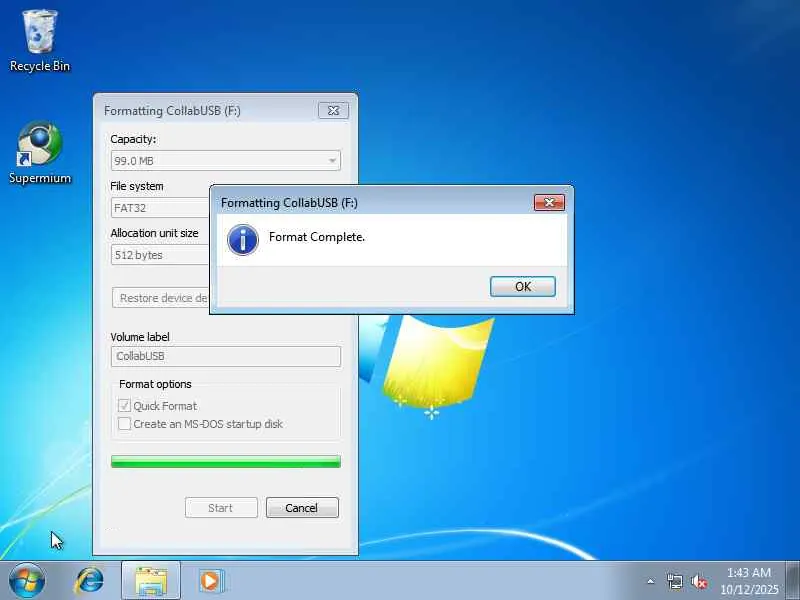
Task: Click the green format progress bar
Action: [226, 461]
